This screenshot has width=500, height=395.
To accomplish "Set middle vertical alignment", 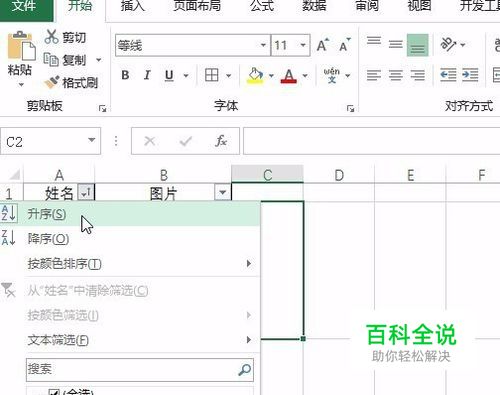I will coord(396,45).
